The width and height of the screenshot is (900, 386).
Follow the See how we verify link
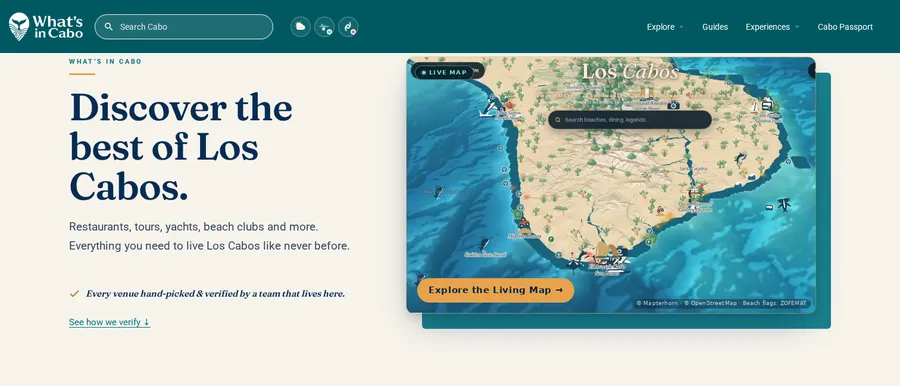coord(110,322)
